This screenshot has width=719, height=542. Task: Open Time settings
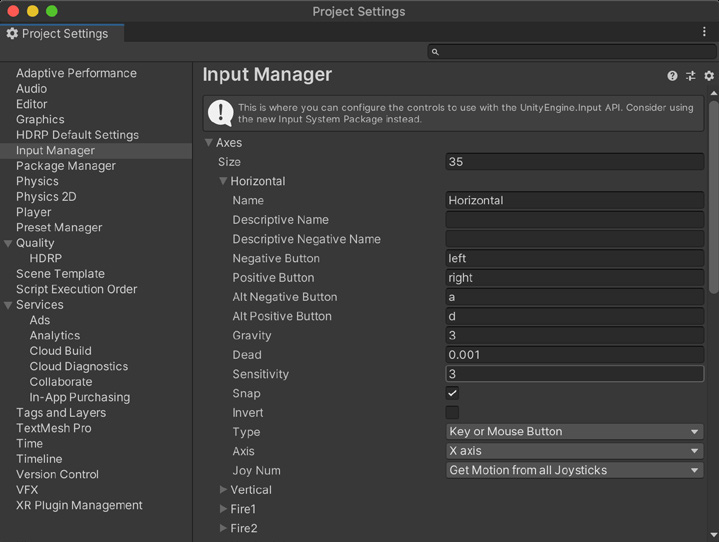(29, 443)
